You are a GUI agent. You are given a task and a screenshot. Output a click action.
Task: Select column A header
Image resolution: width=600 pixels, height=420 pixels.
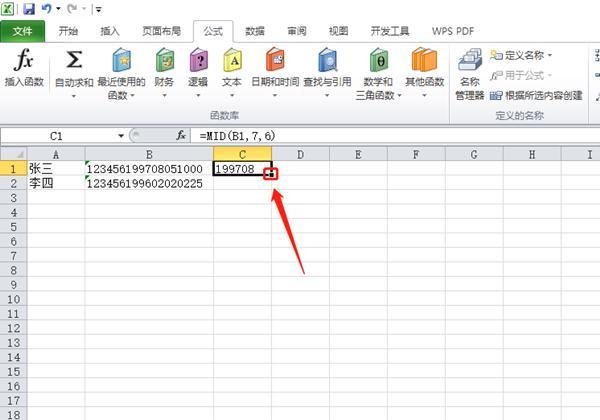tap(56, 155)
